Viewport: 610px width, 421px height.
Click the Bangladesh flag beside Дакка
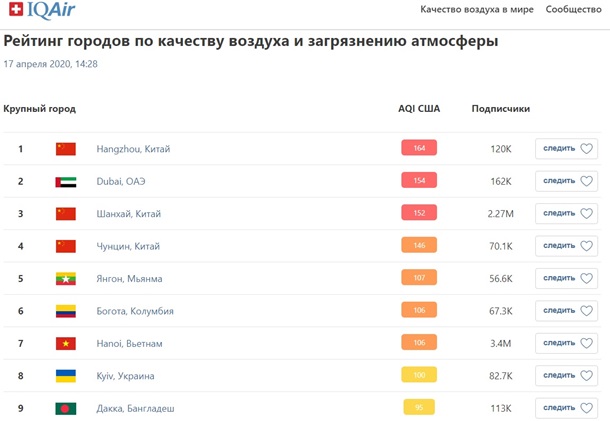[66, 408]
